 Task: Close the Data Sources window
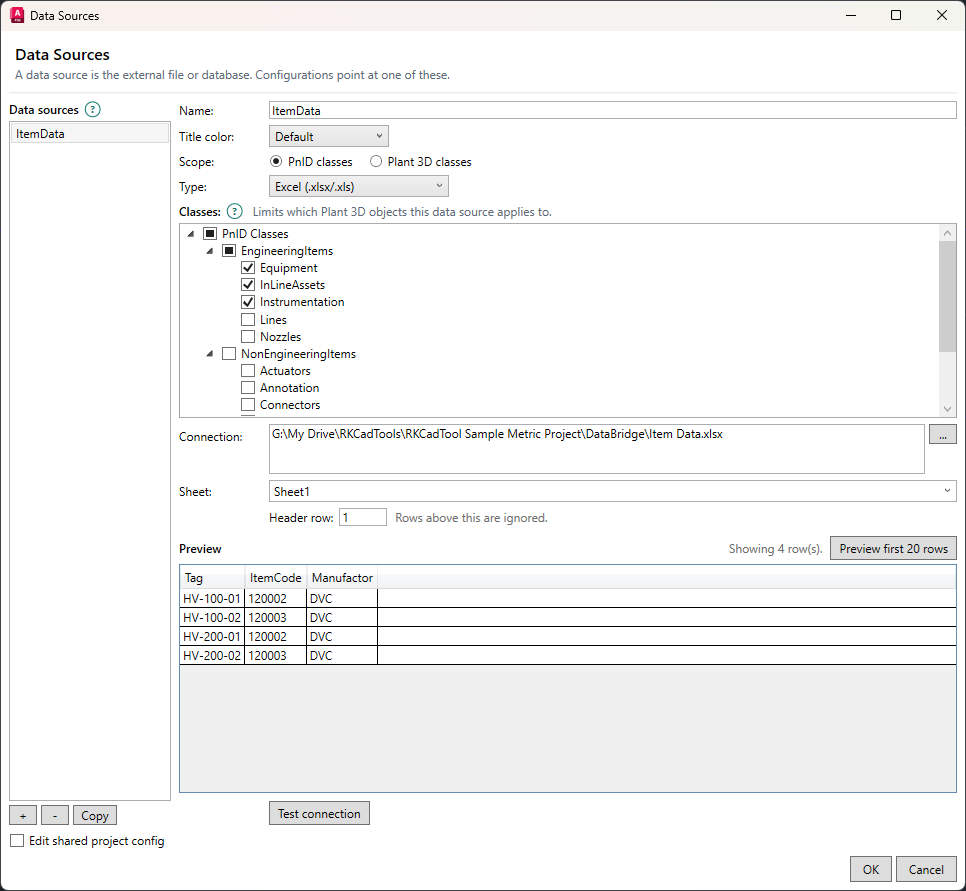click(942, 15)
